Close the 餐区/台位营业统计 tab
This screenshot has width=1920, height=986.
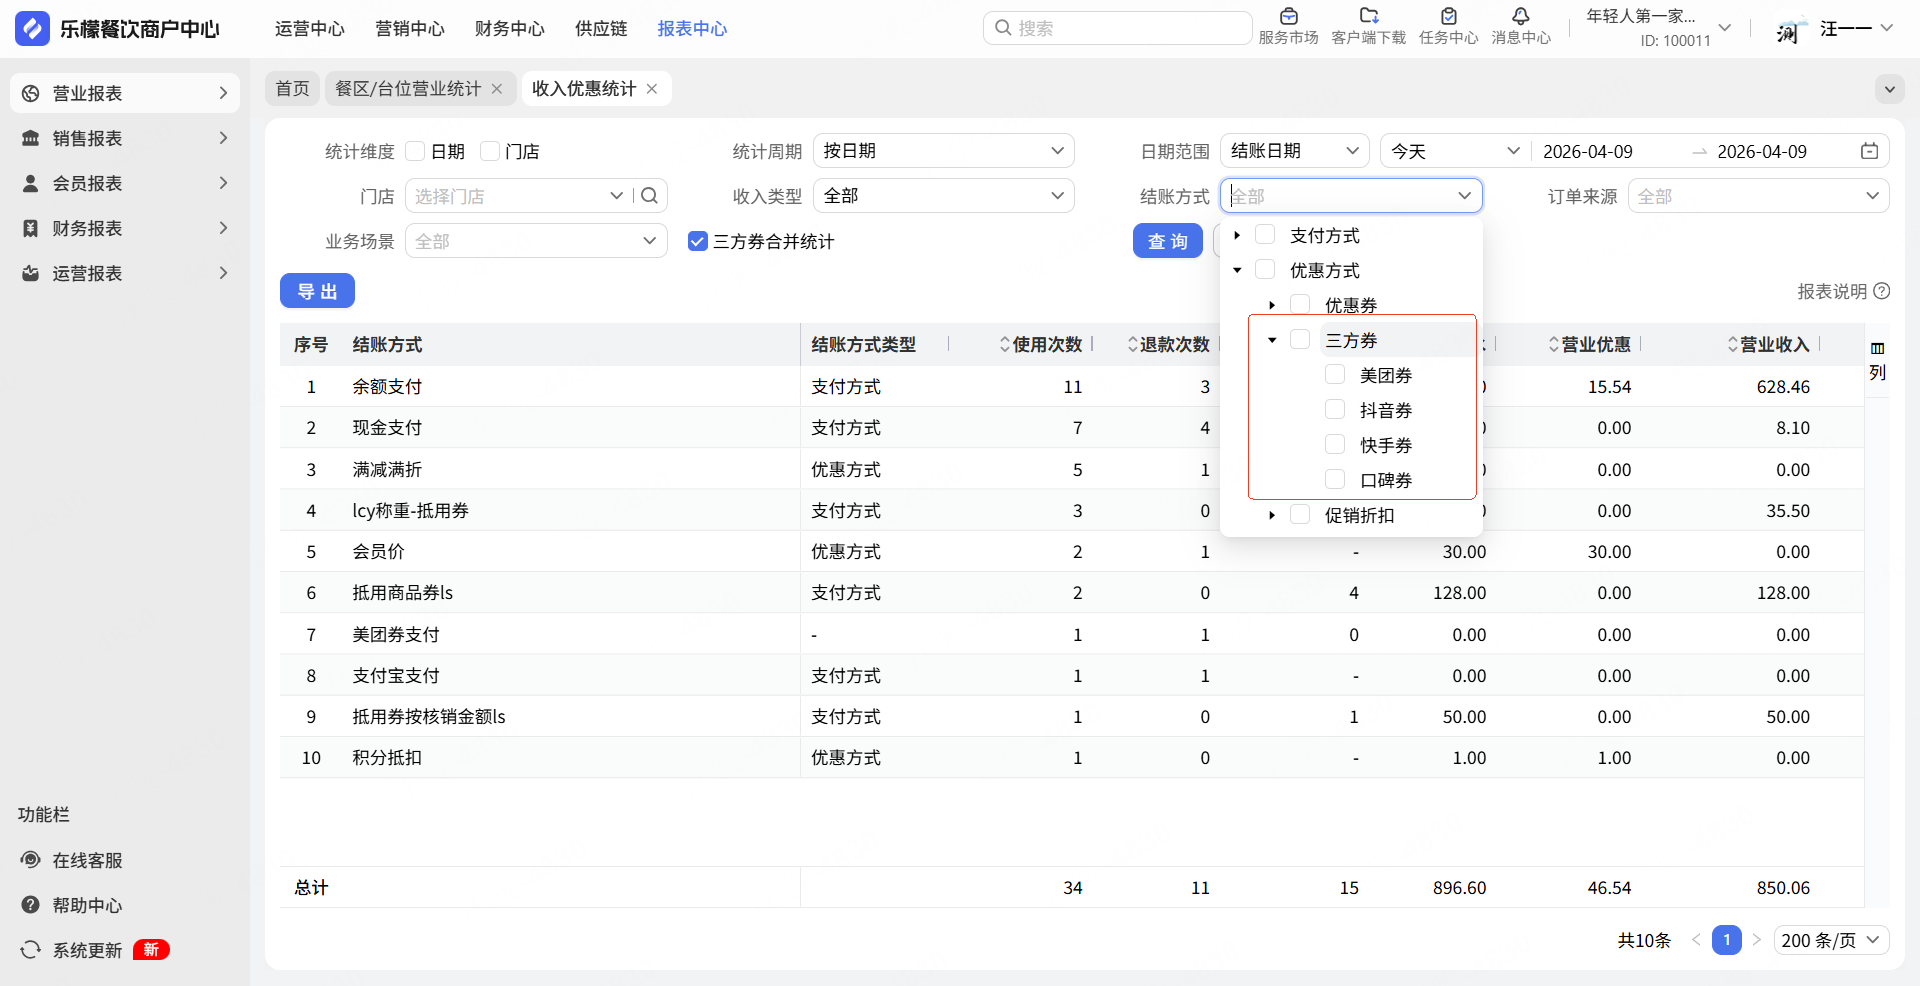click(497, 89)
